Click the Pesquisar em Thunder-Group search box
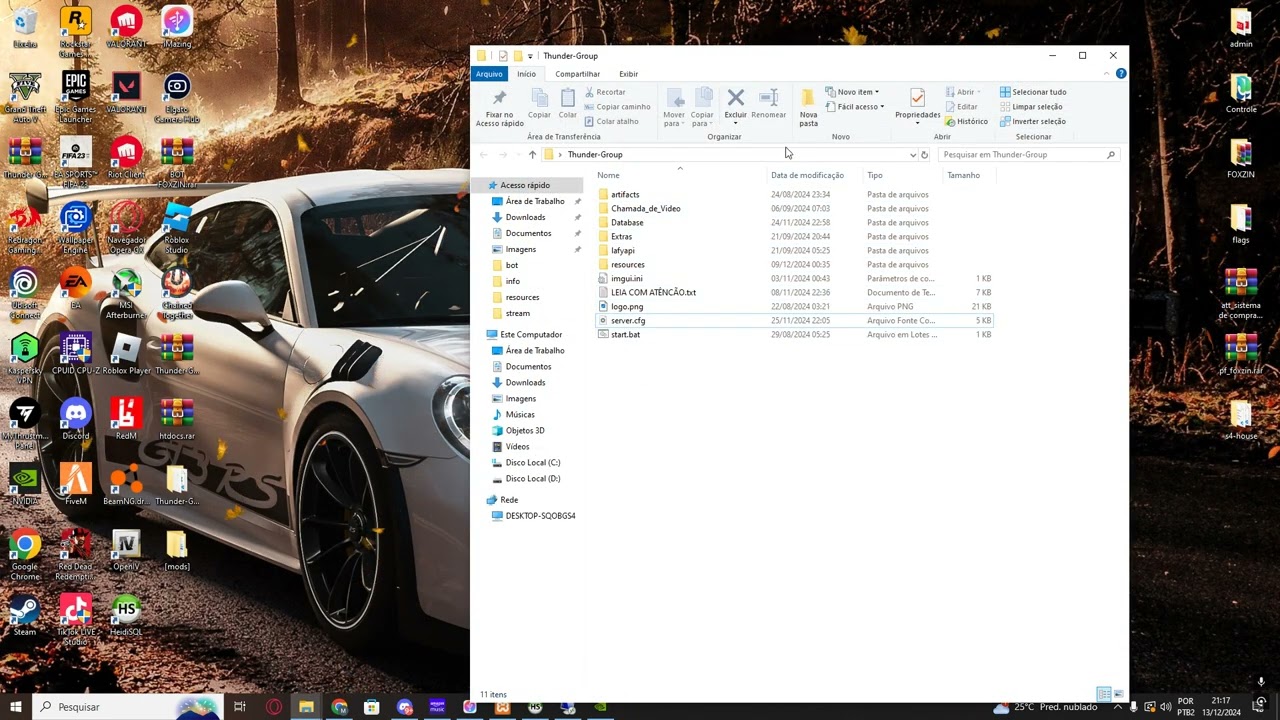Viewport: 1280px width, 720px height. click(1028, 155)
